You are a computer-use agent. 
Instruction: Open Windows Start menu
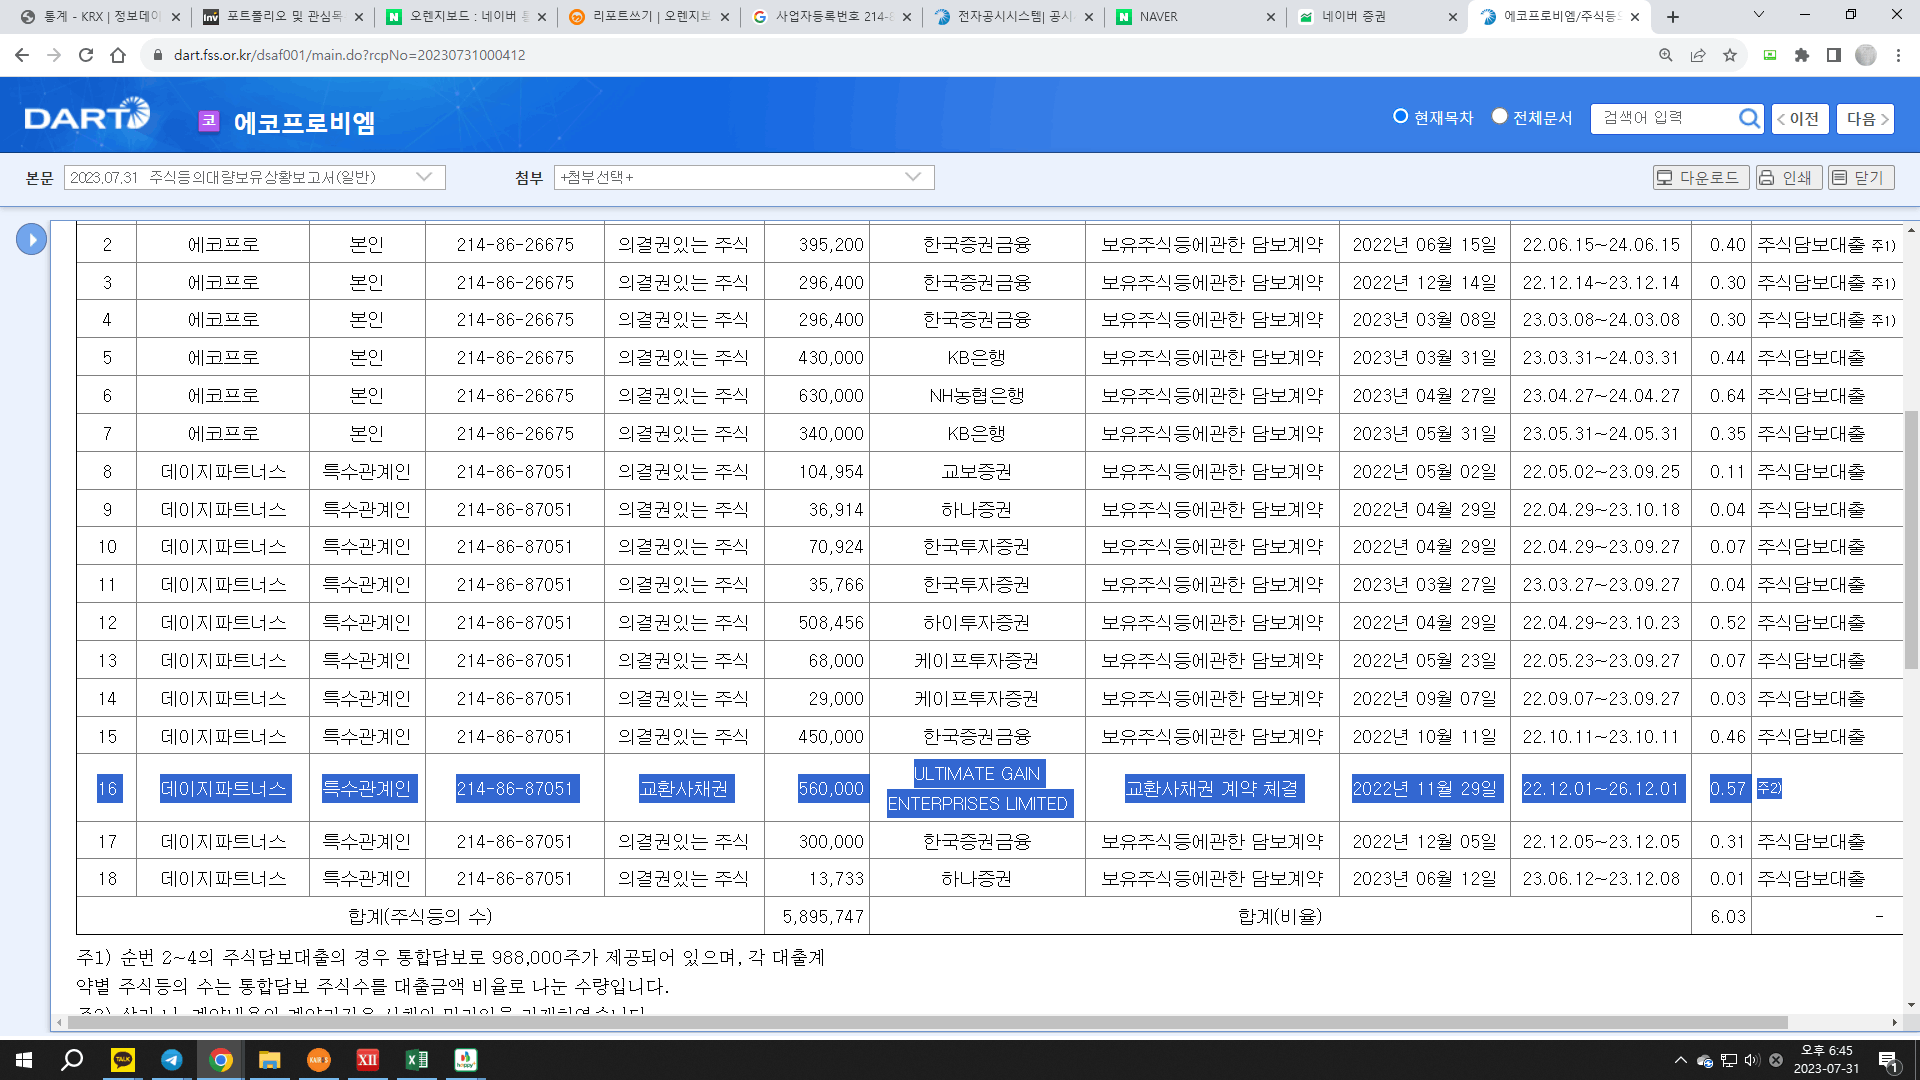pos(24,1060)
